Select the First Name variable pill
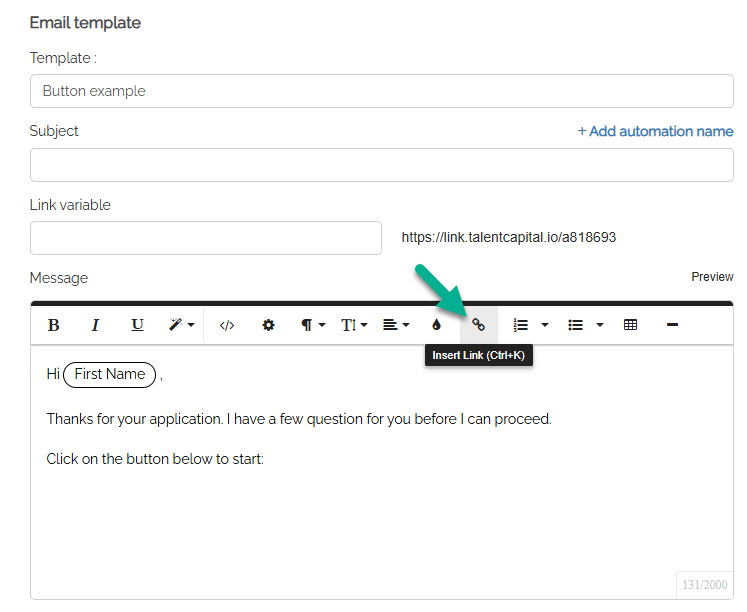The height and width of the screenshot is (612, 747). click(110, 375)
